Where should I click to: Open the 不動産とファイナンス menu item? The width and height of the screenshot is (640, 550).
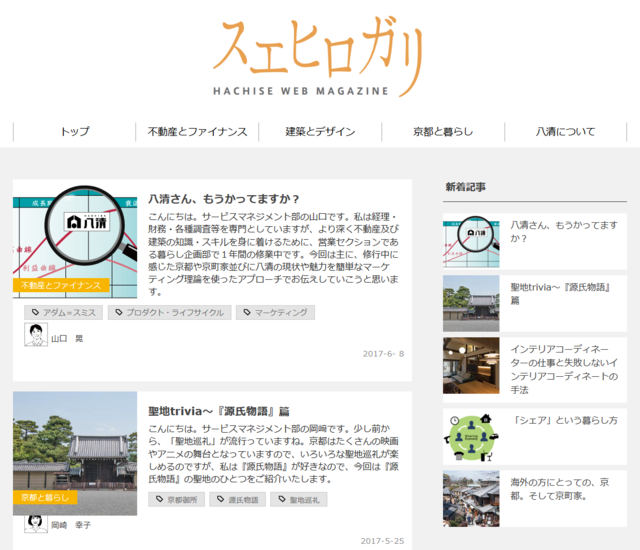click(x=198, y=132)
